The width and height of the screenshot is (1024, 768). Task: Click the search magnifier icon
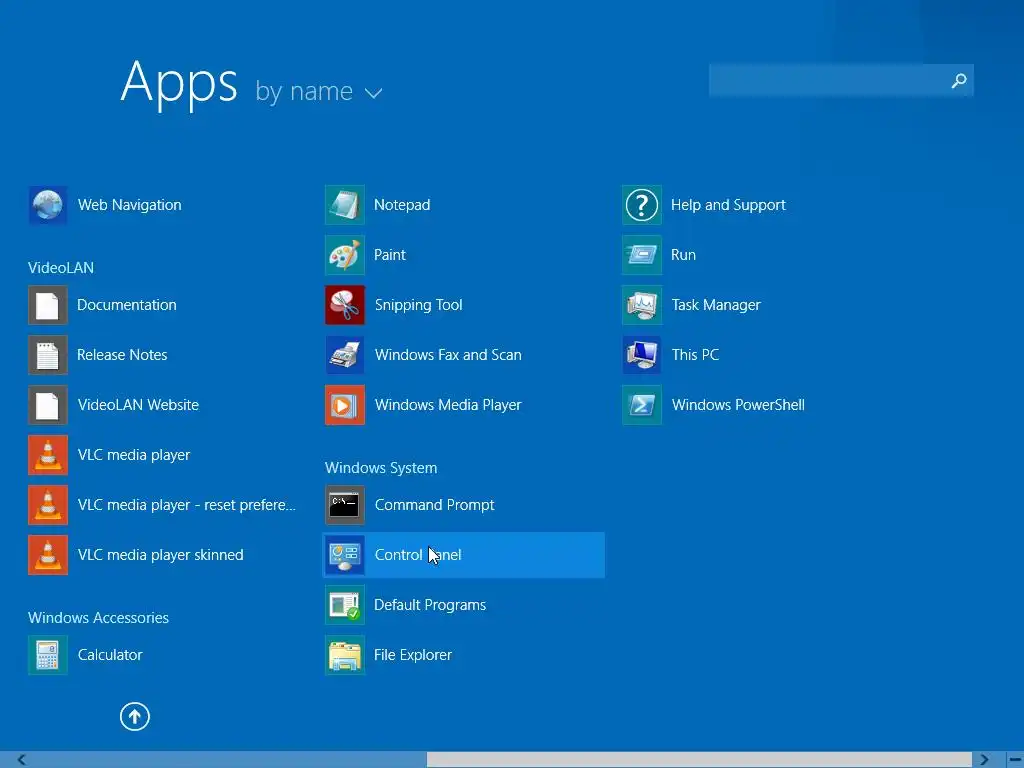coord(959,81)
